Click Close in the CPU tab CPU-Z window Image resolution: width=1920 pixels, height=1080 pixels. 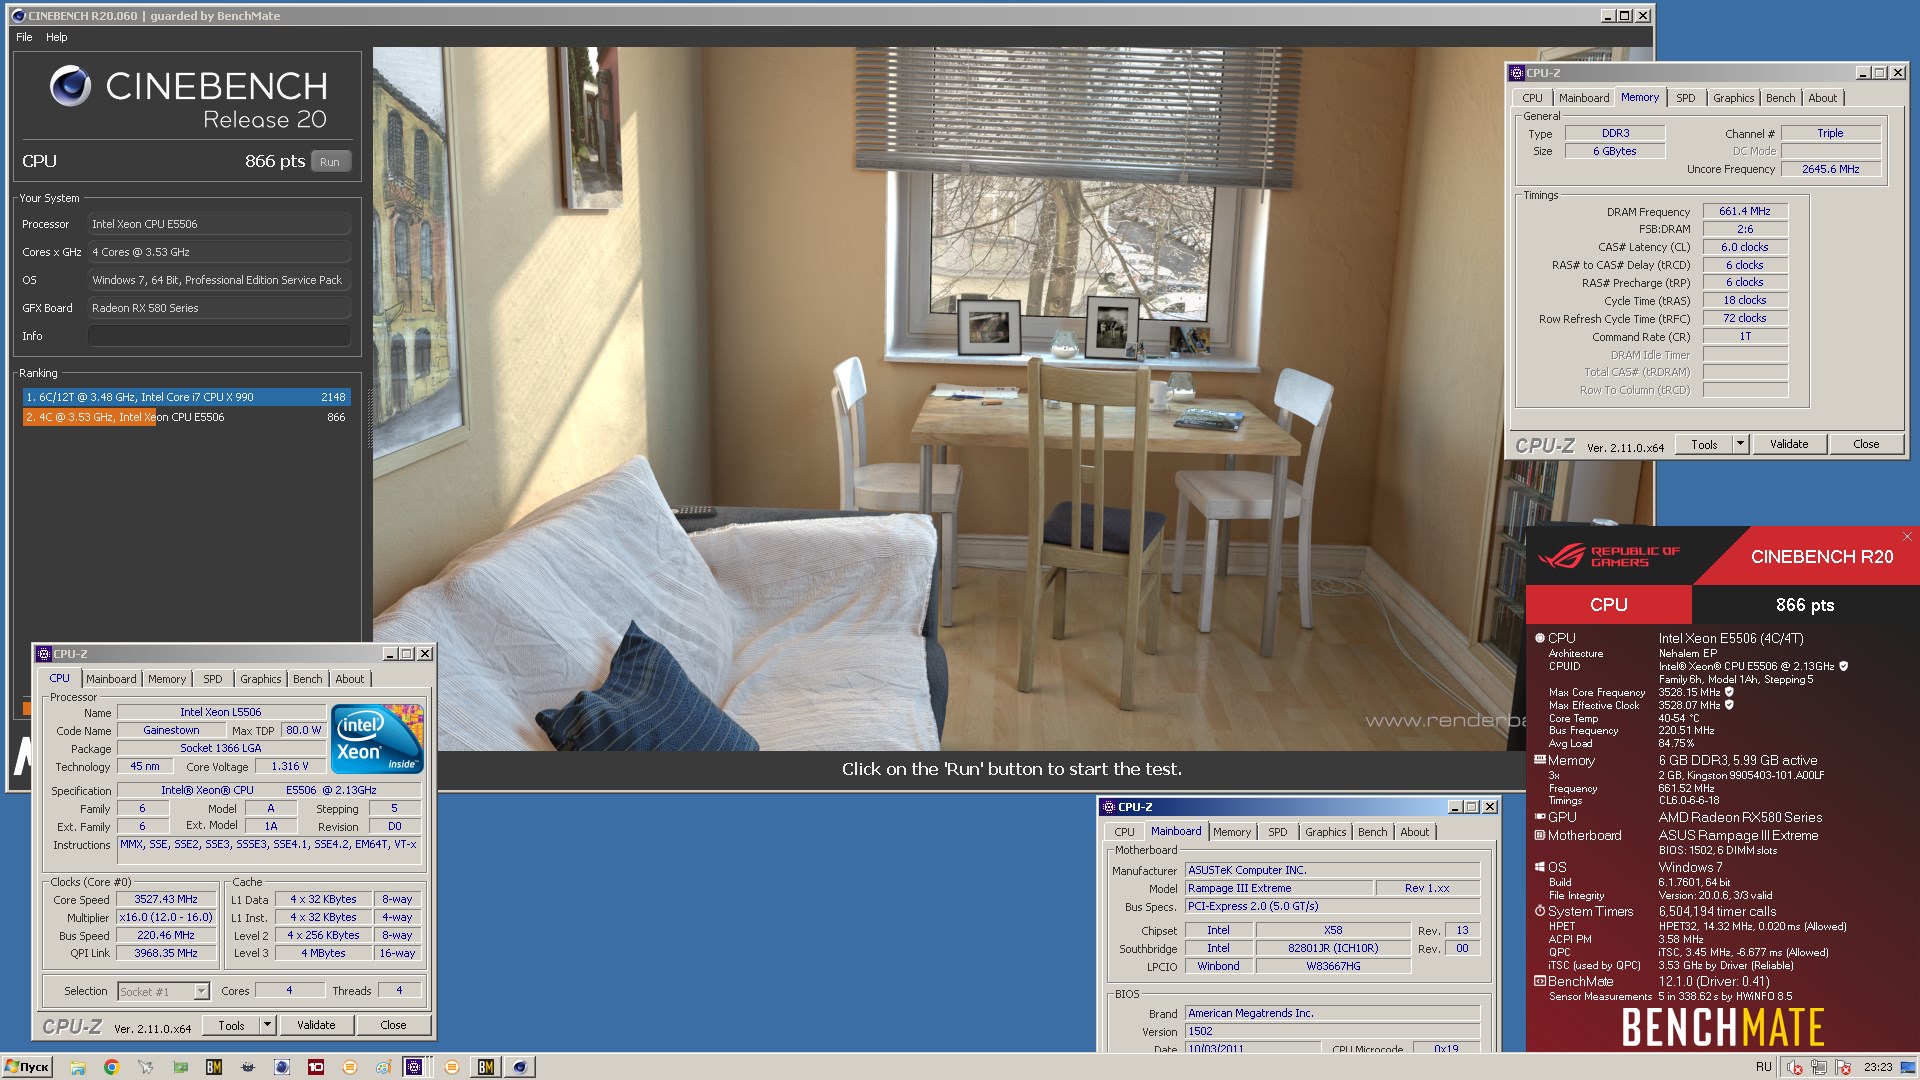click(x=393, y=1025)
